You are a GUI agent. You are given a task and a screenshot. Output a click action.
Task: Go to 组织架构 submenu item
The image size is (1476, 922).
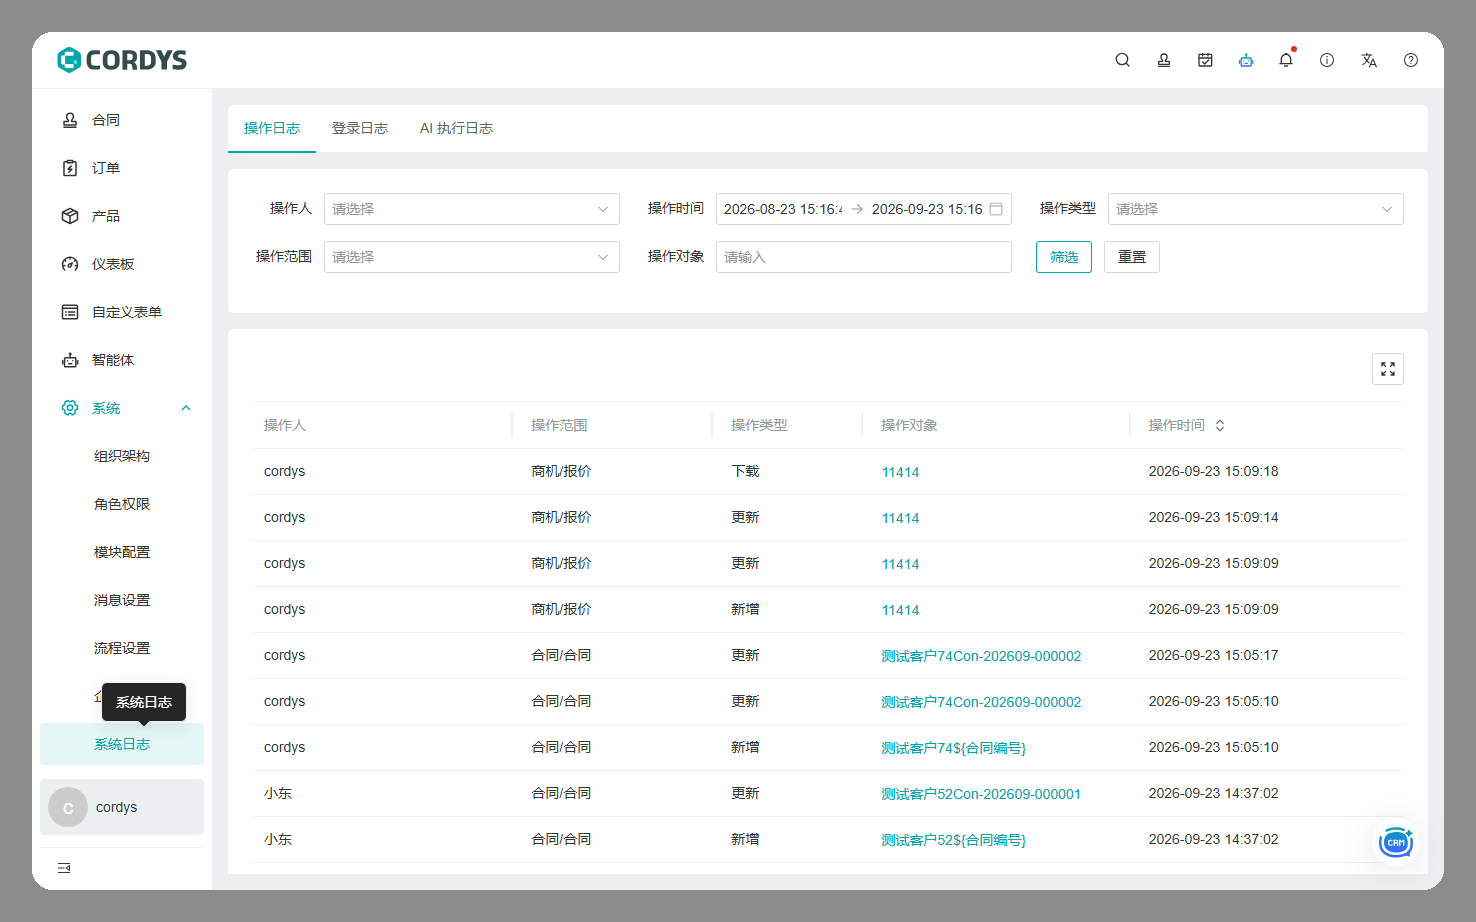[x=122, y=456]
